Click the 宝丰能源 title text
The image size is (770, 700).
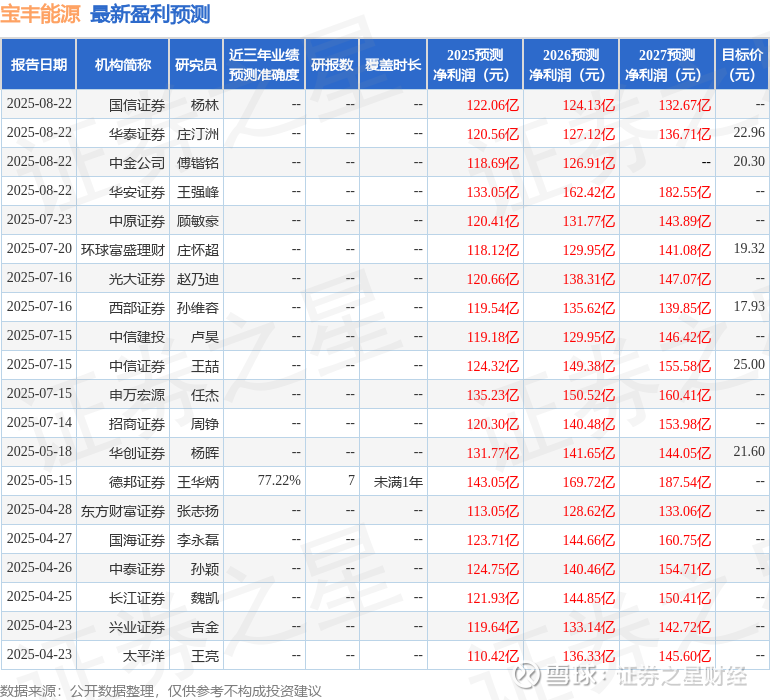(x=40, y=14)
